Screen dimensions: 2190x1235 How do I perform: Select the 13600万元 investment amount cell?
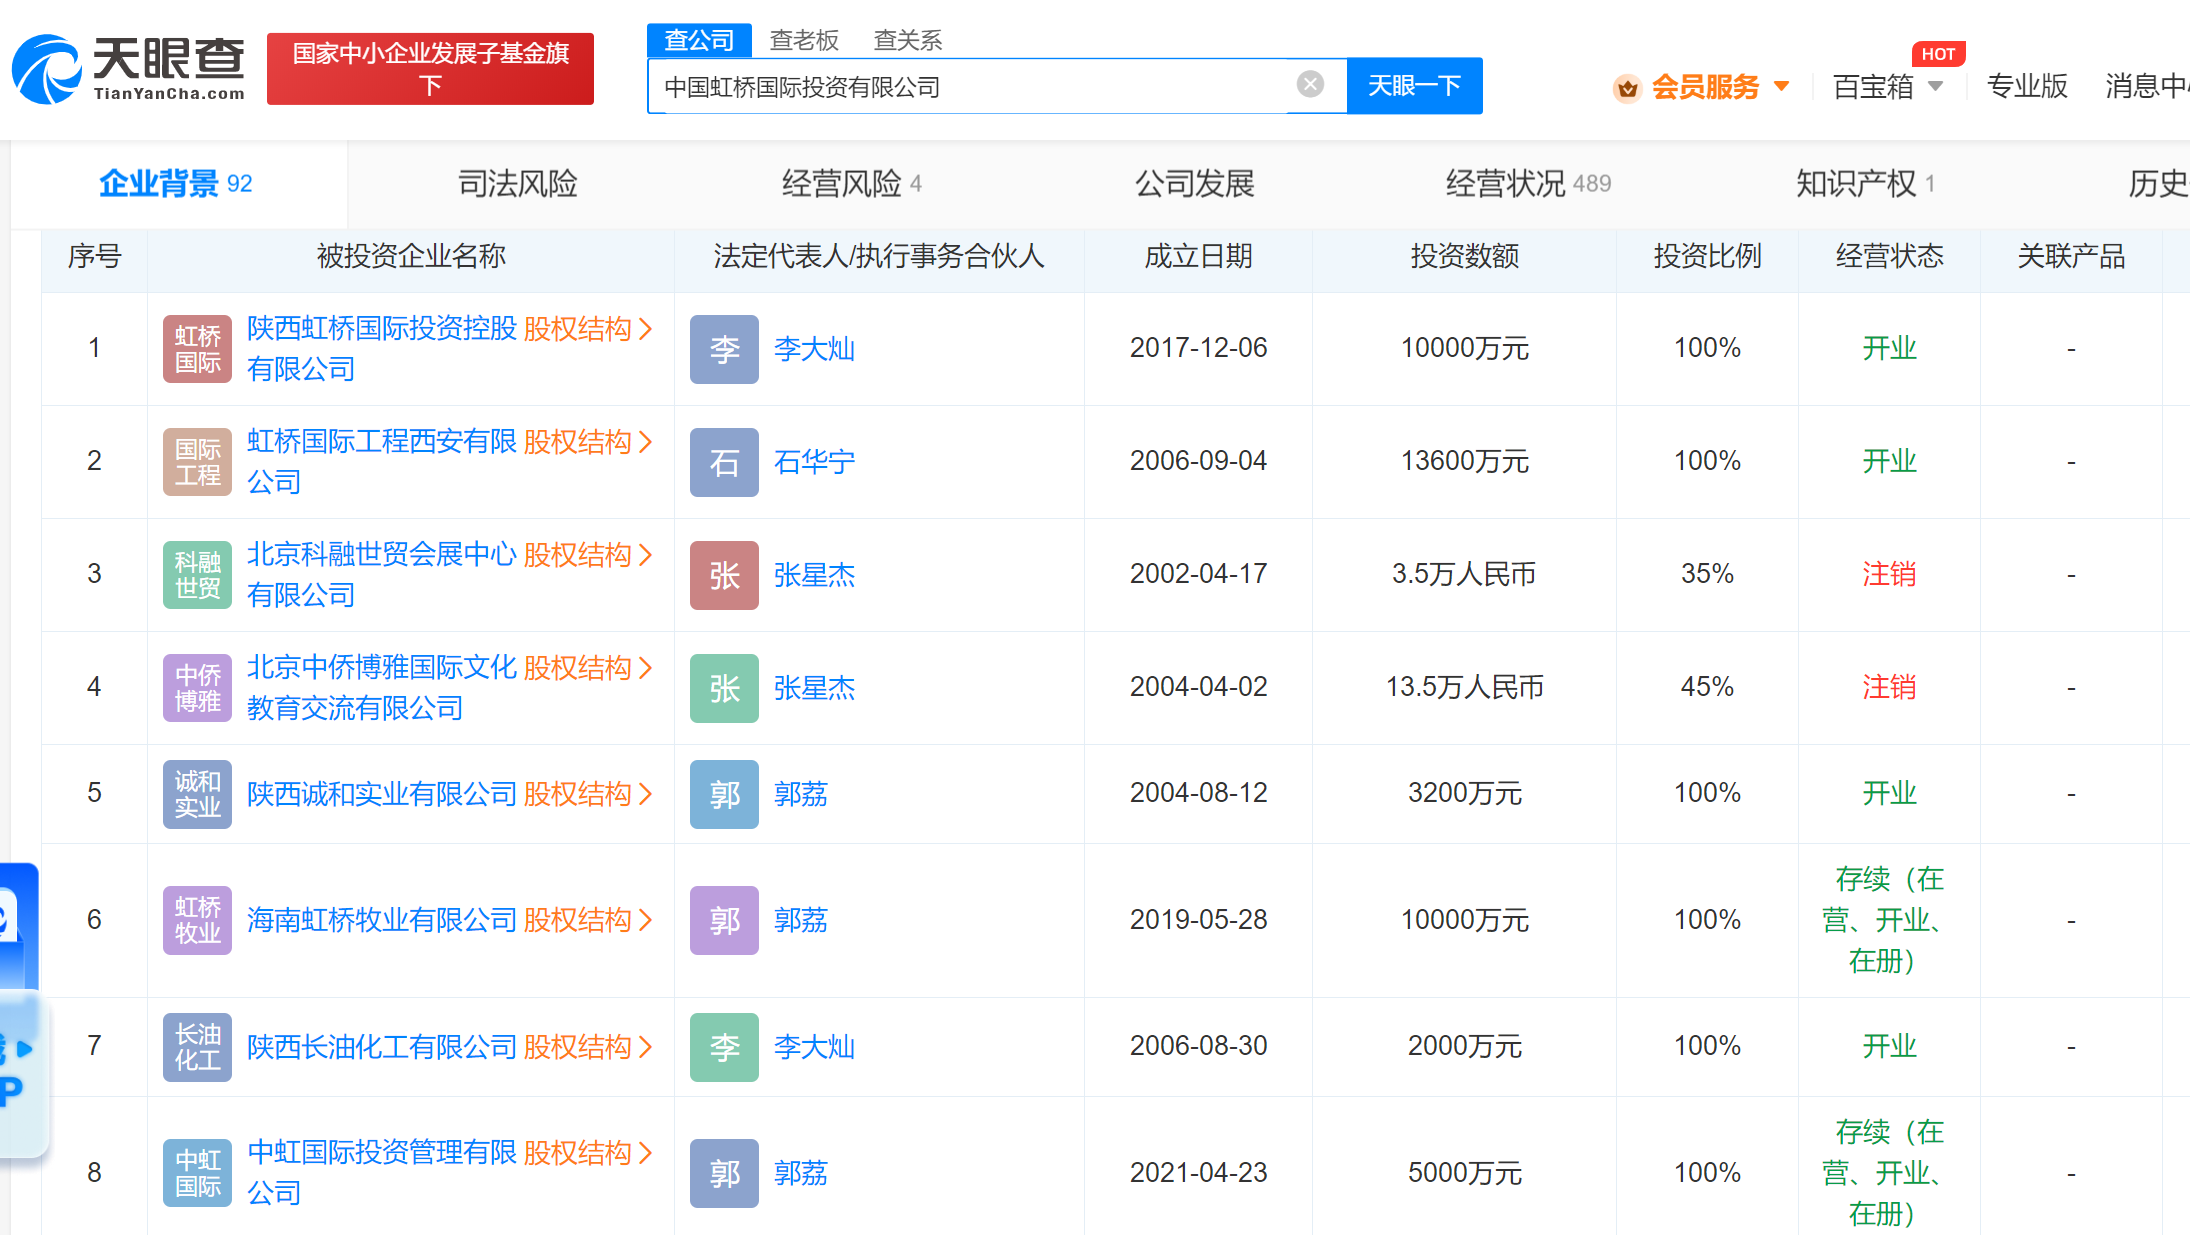(x=1465, y=461)
